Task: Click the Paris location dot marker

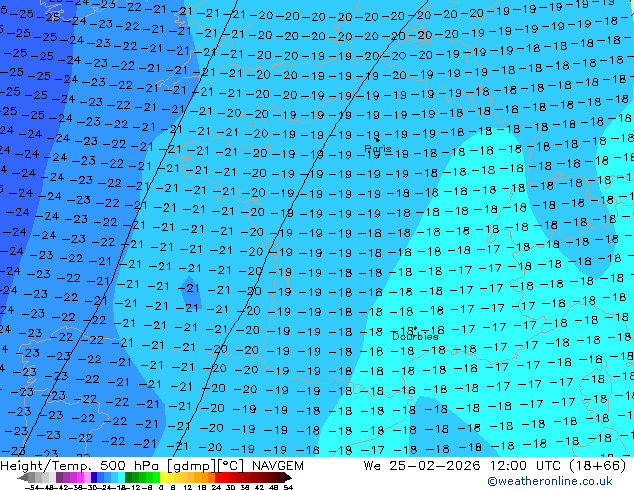Action: tap(378, 140)
